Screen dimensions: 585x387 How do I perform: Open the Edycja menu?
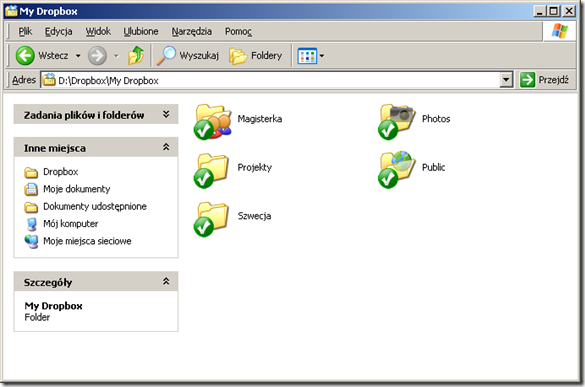(x=59, y=31)
